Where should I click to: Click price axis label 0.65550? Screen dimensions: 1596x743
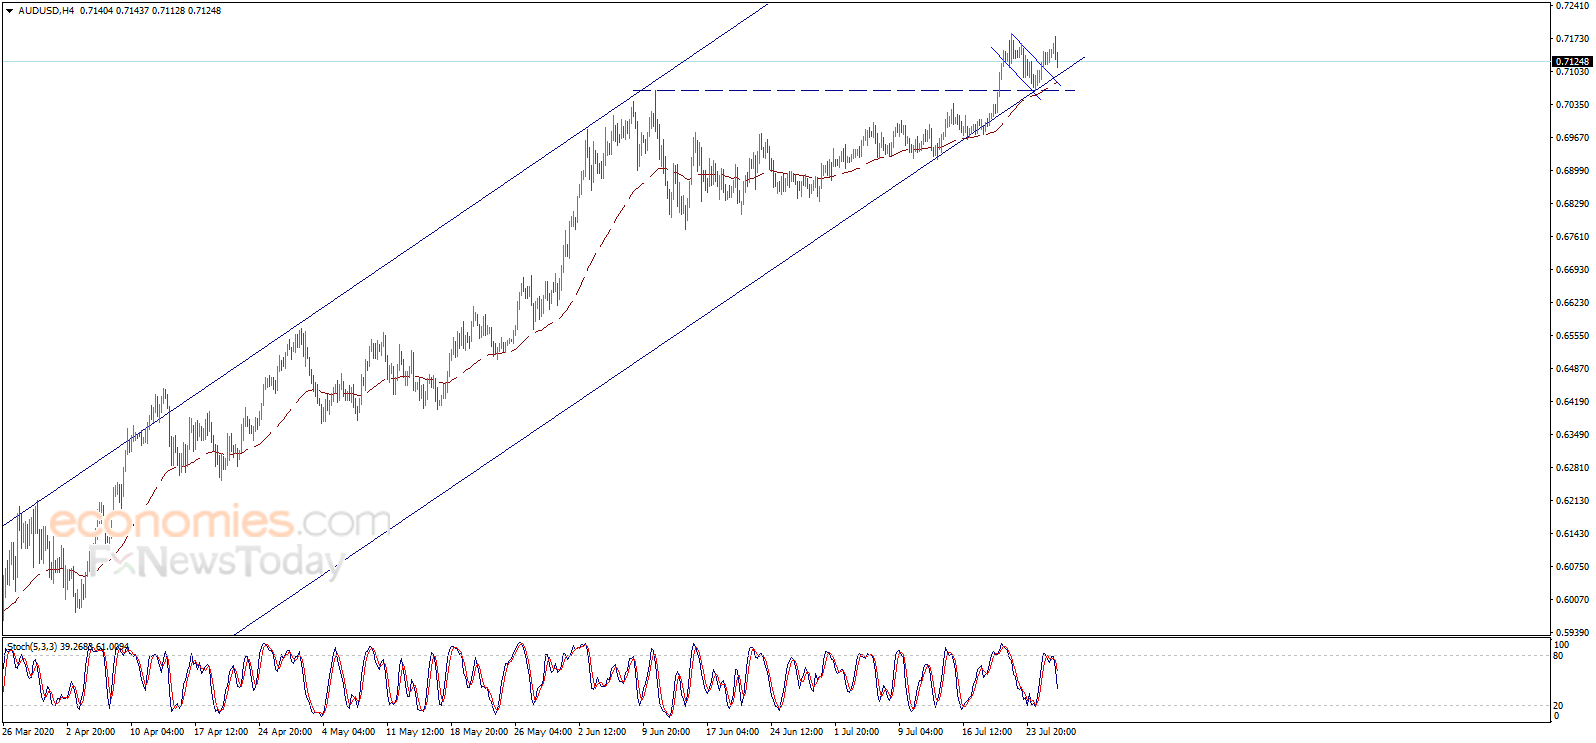[x=1573, y=336]
